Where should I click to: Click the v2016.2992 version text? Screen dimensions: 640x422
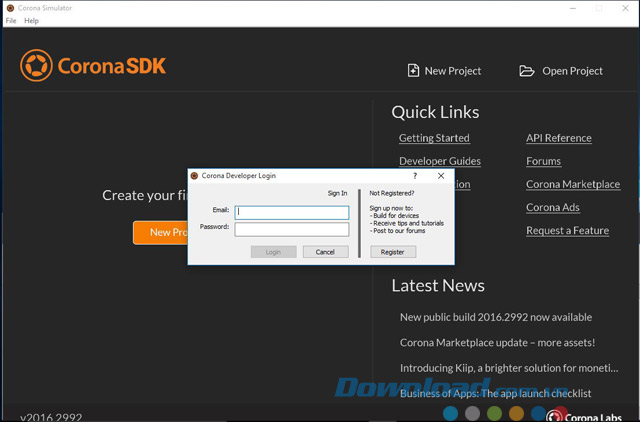51,417
